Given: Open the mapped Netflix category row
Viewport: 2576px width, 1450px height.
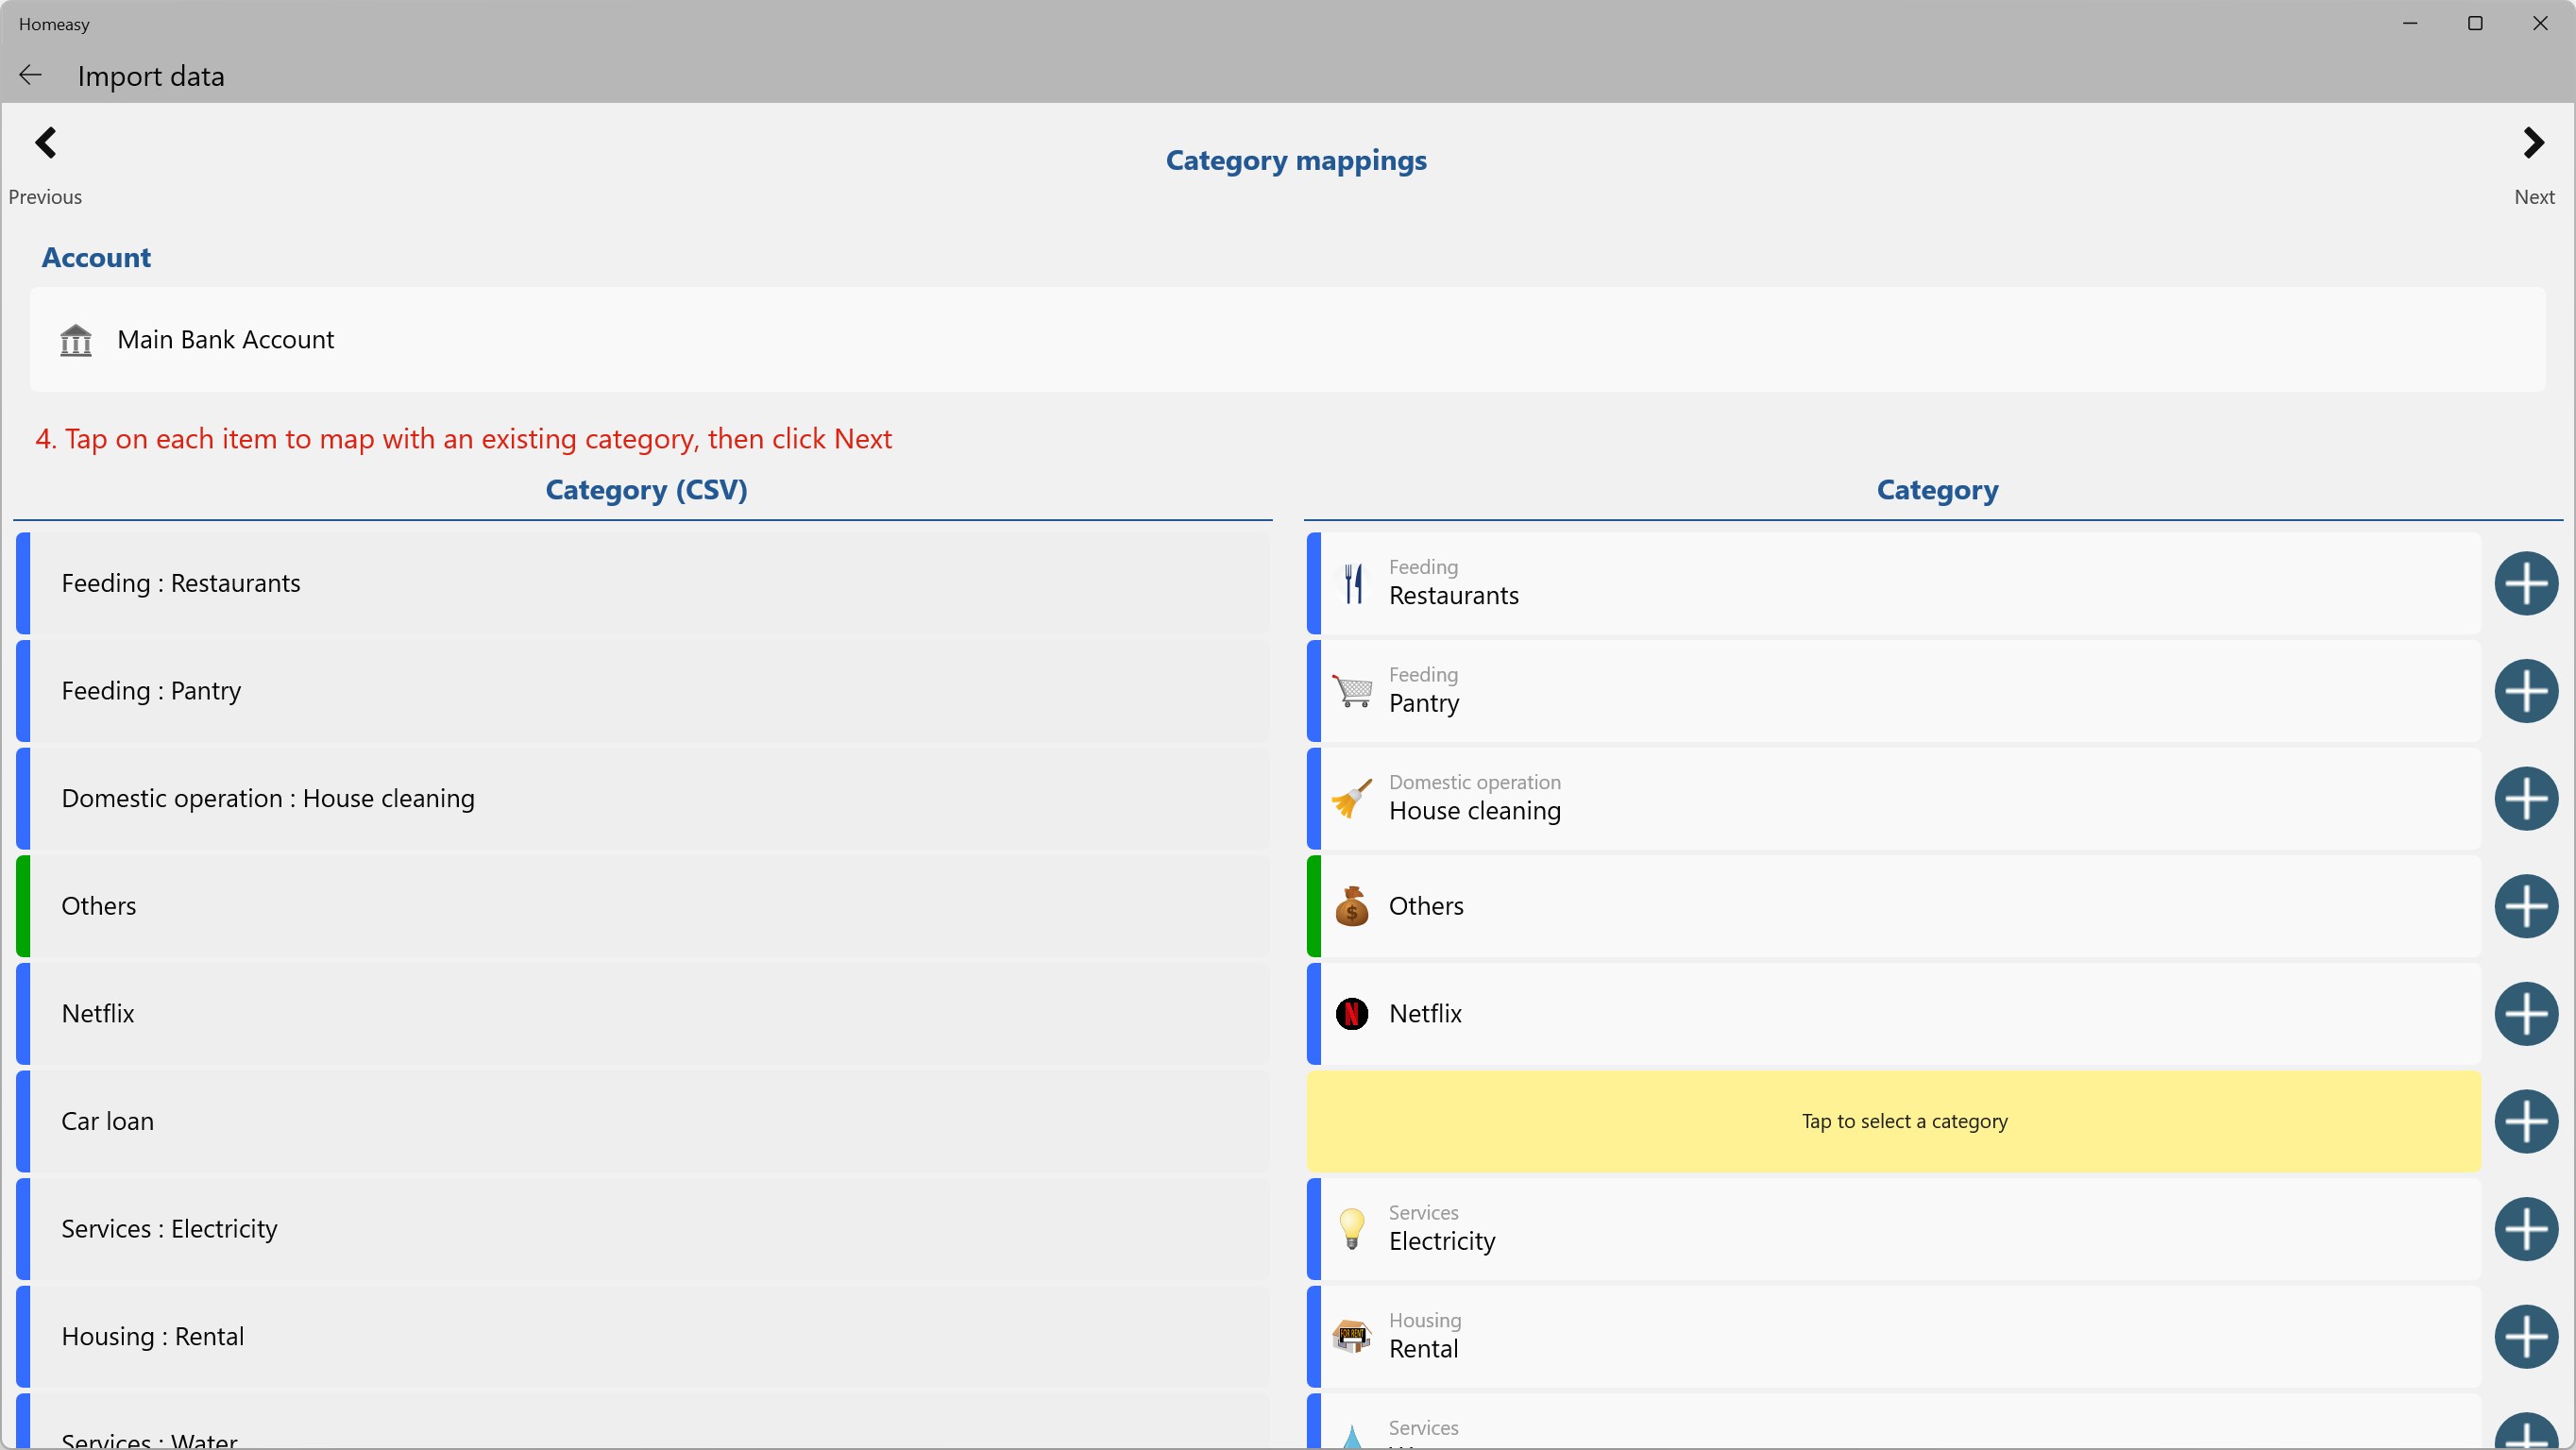Looking at the screenshot, I should click(x=1892, y=1014).
